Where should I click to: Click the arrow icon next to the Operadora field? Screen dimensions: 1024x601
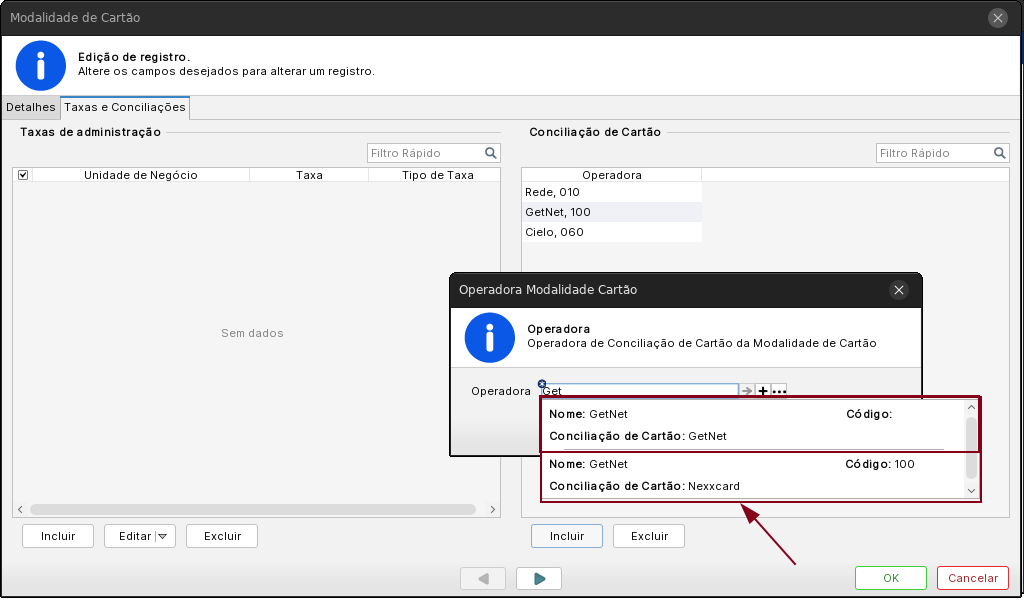tap(746, 391)
